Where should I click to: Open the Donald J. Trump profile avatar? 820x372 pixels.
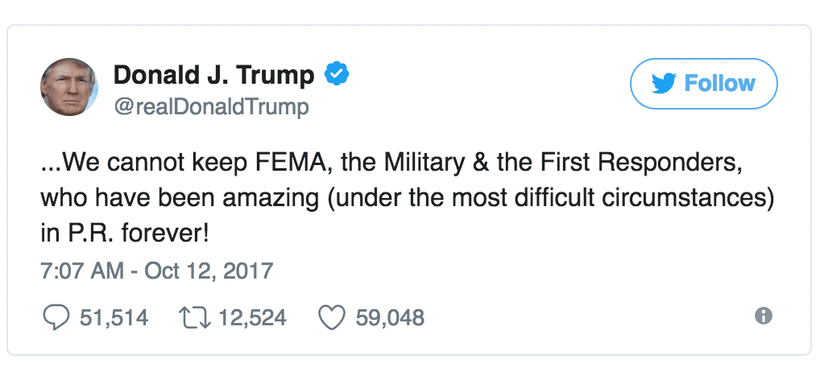(x=69, y=87)
